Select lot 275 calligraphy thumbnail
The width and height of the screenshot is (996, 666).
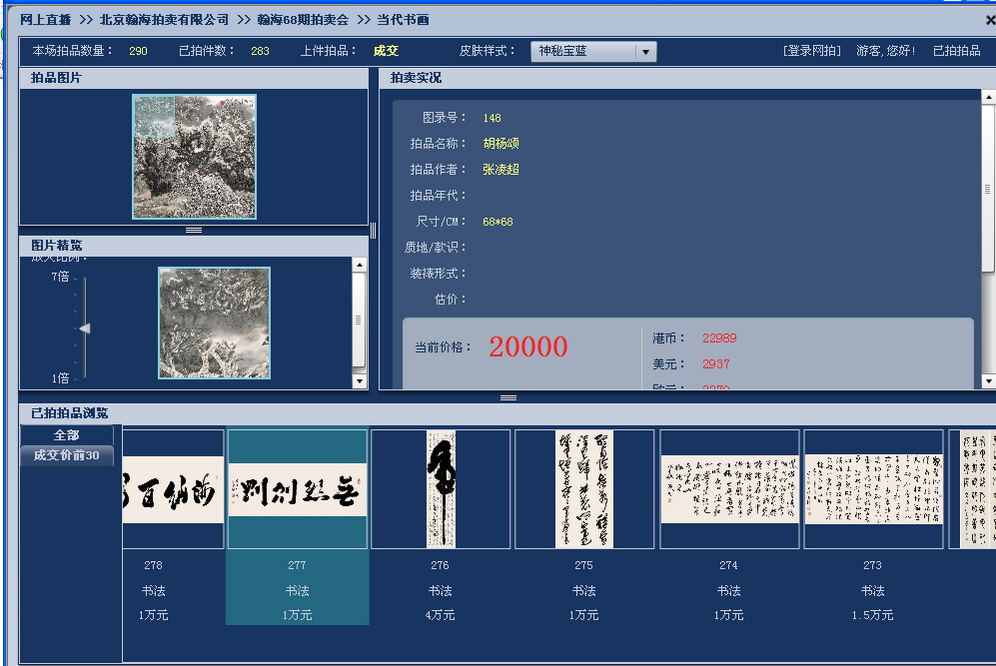[584, 489]
